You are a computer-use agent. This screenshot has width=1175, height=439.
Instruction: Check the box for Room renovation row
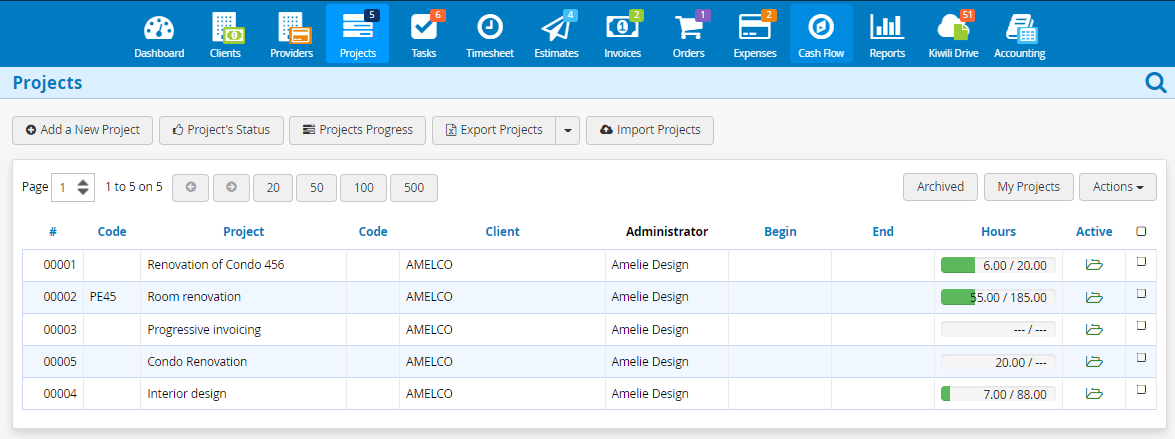coord(1141,294)
